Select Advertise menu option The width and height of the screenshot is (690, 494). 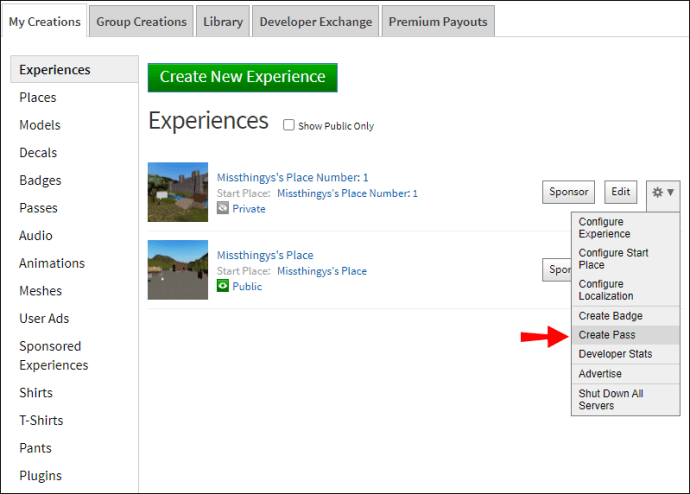(625, 373)
